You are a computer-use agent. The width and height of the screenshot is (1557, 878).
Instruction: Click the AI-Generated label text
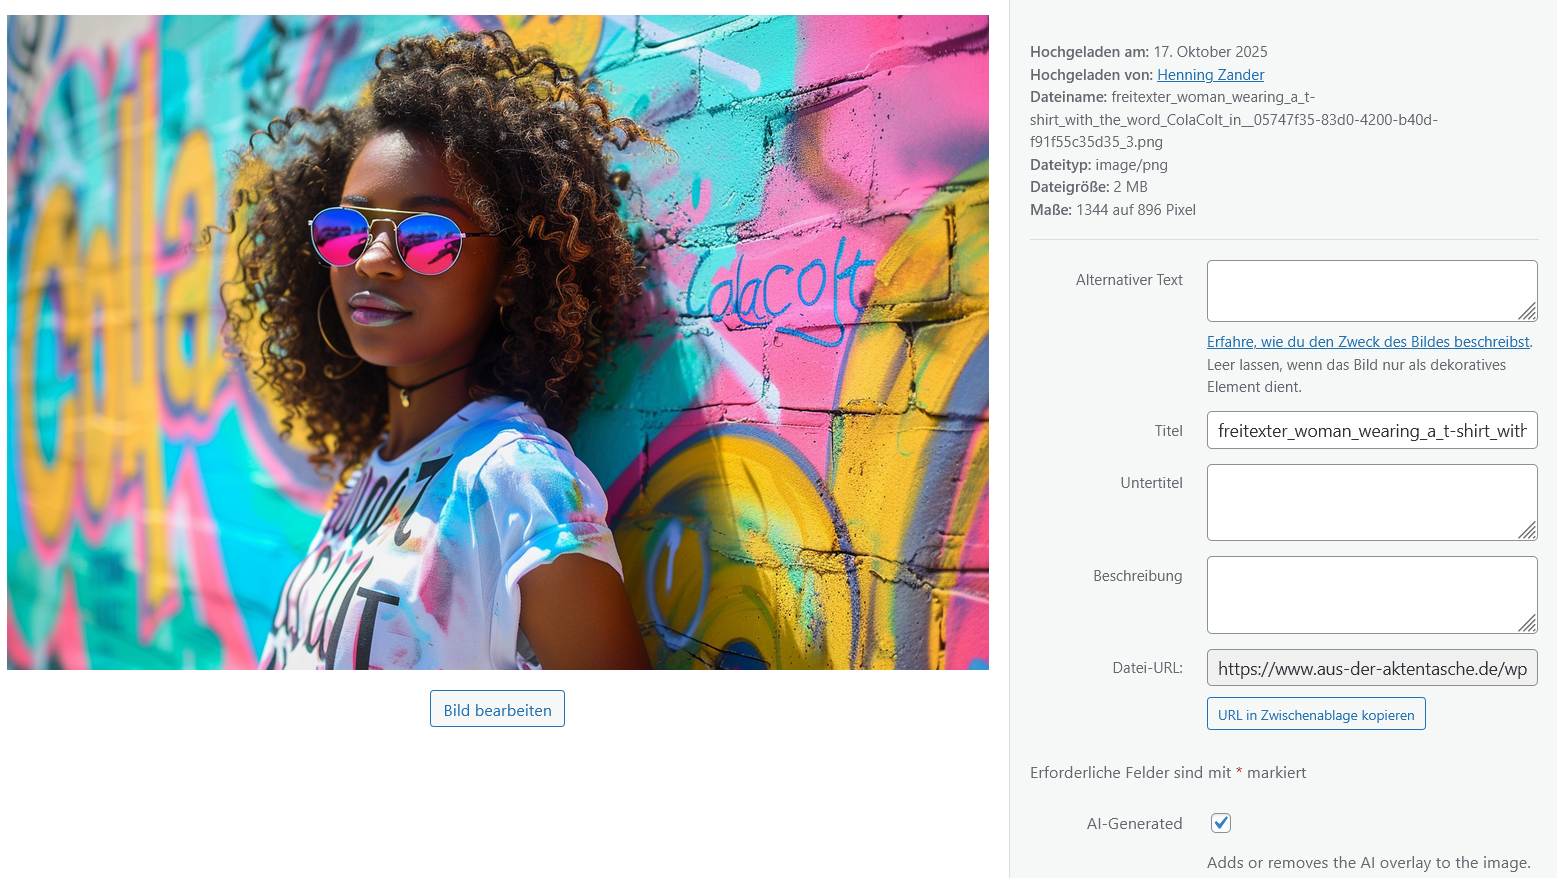(1134, 824)
